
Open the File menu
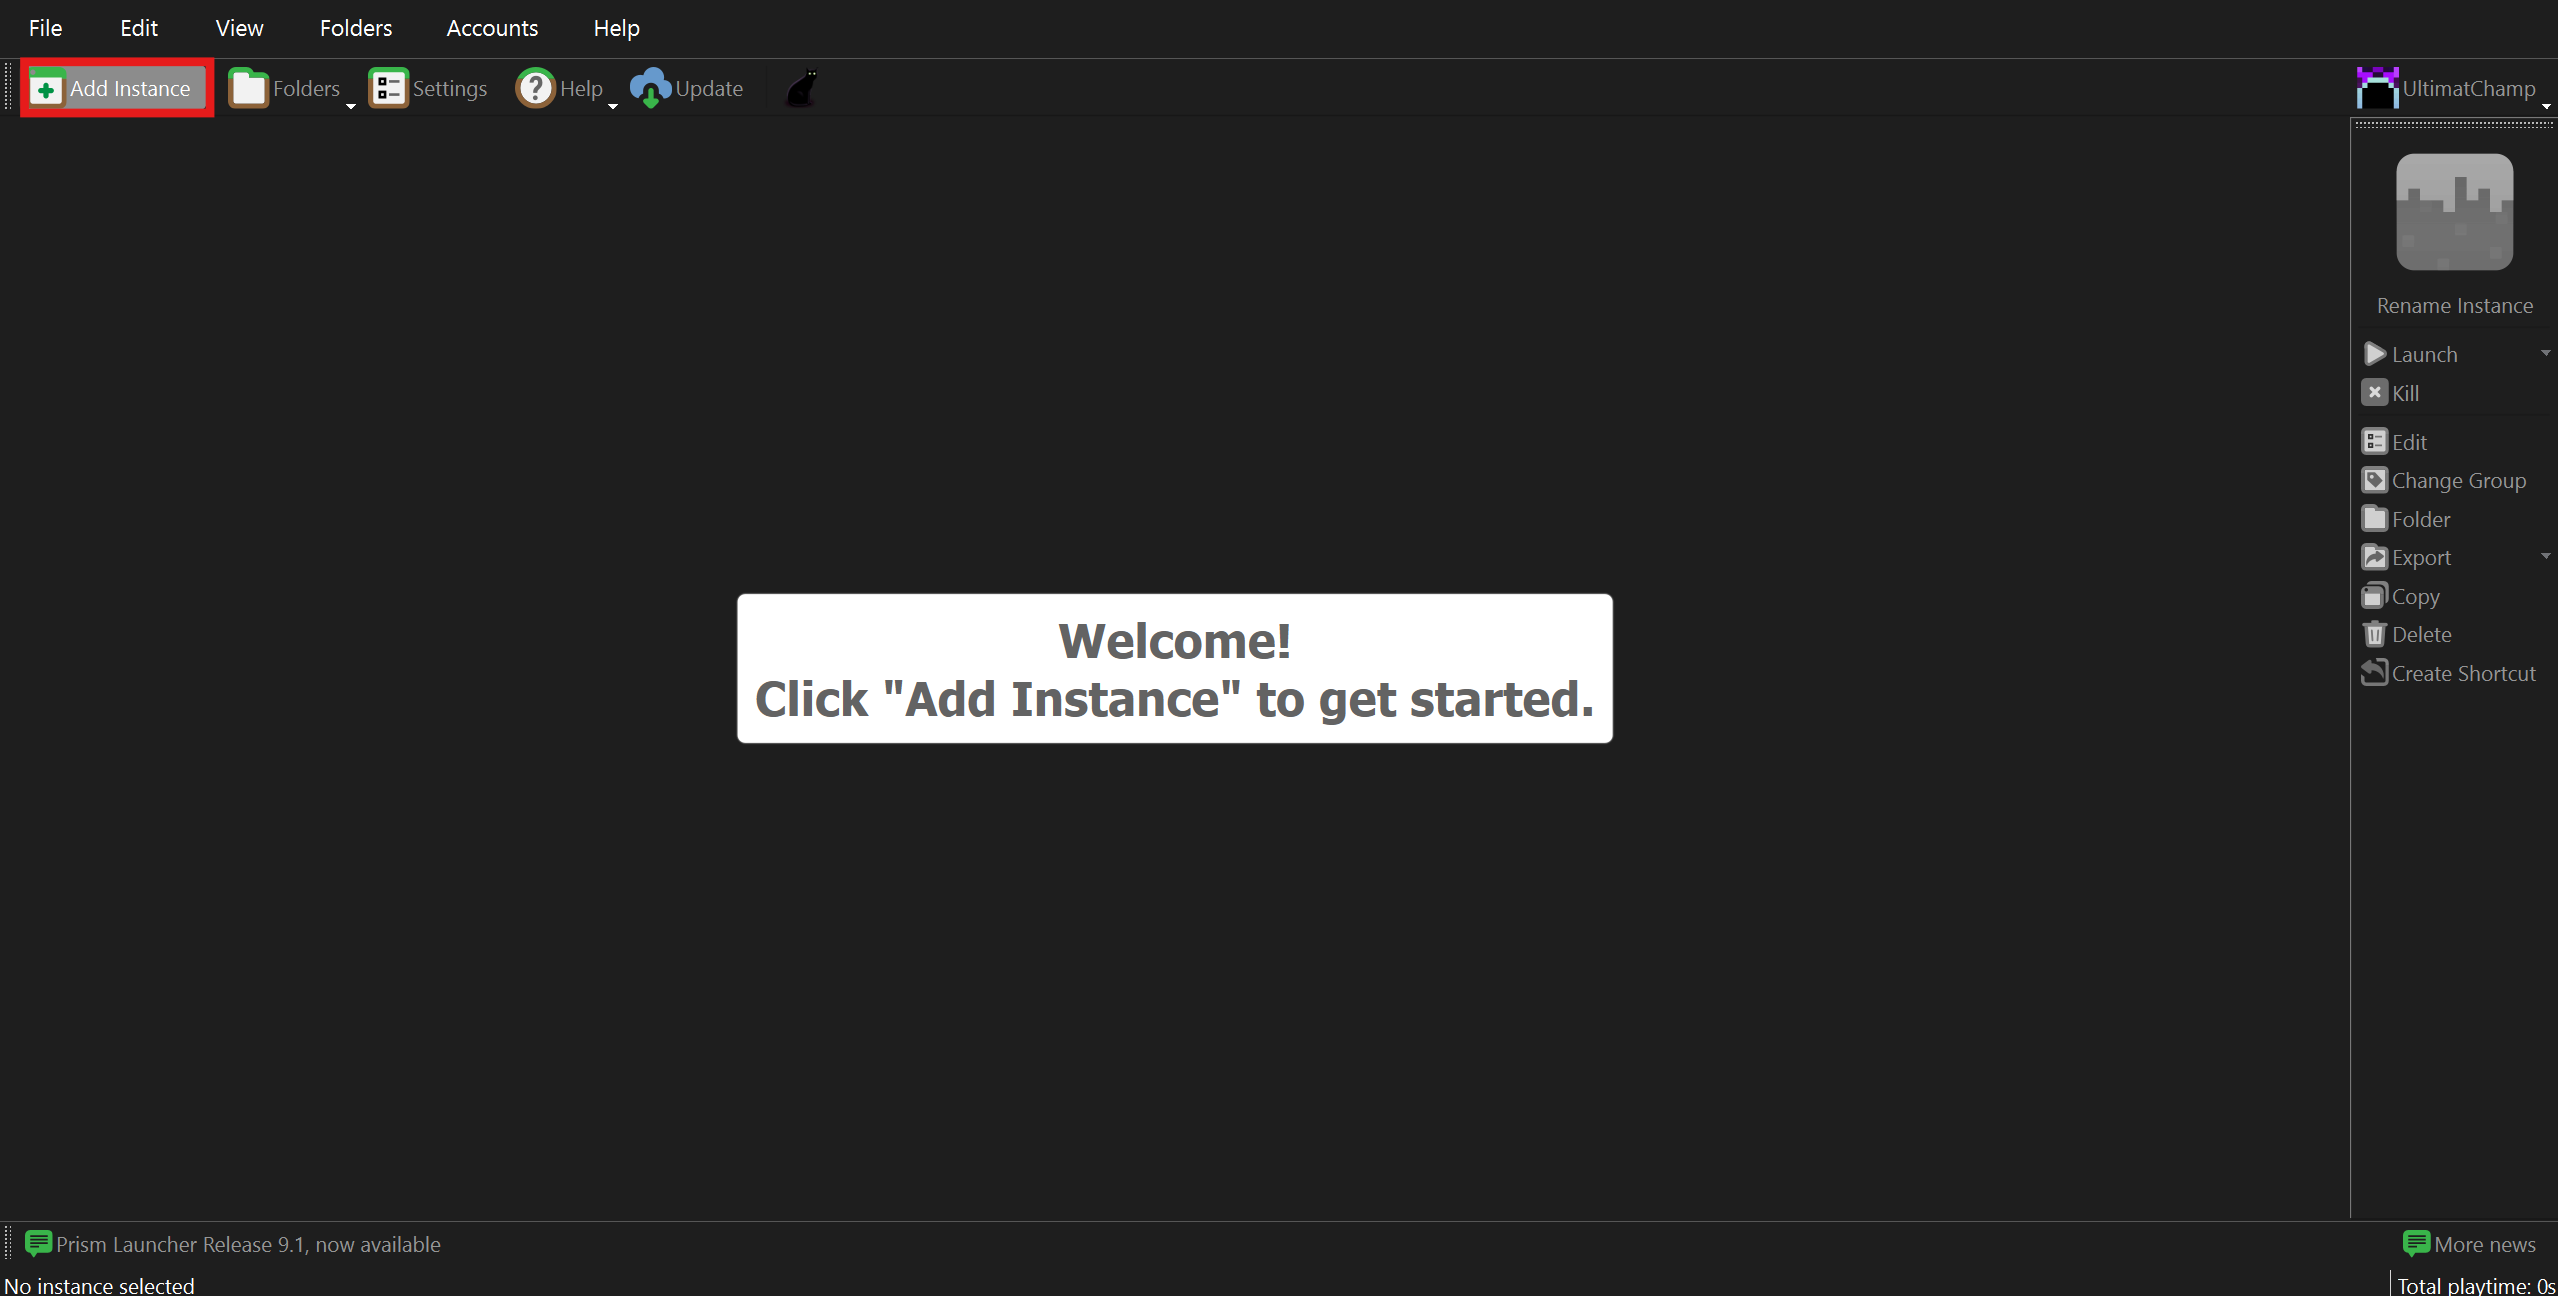(x=45, y=26)
